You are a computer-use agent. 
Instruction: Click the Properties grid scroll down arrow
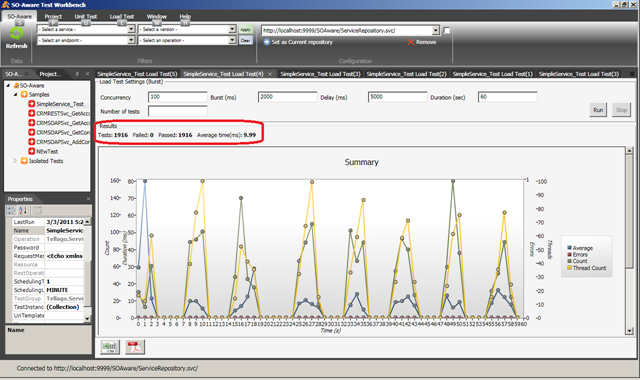pyautogui.click(x=87, y=318)
